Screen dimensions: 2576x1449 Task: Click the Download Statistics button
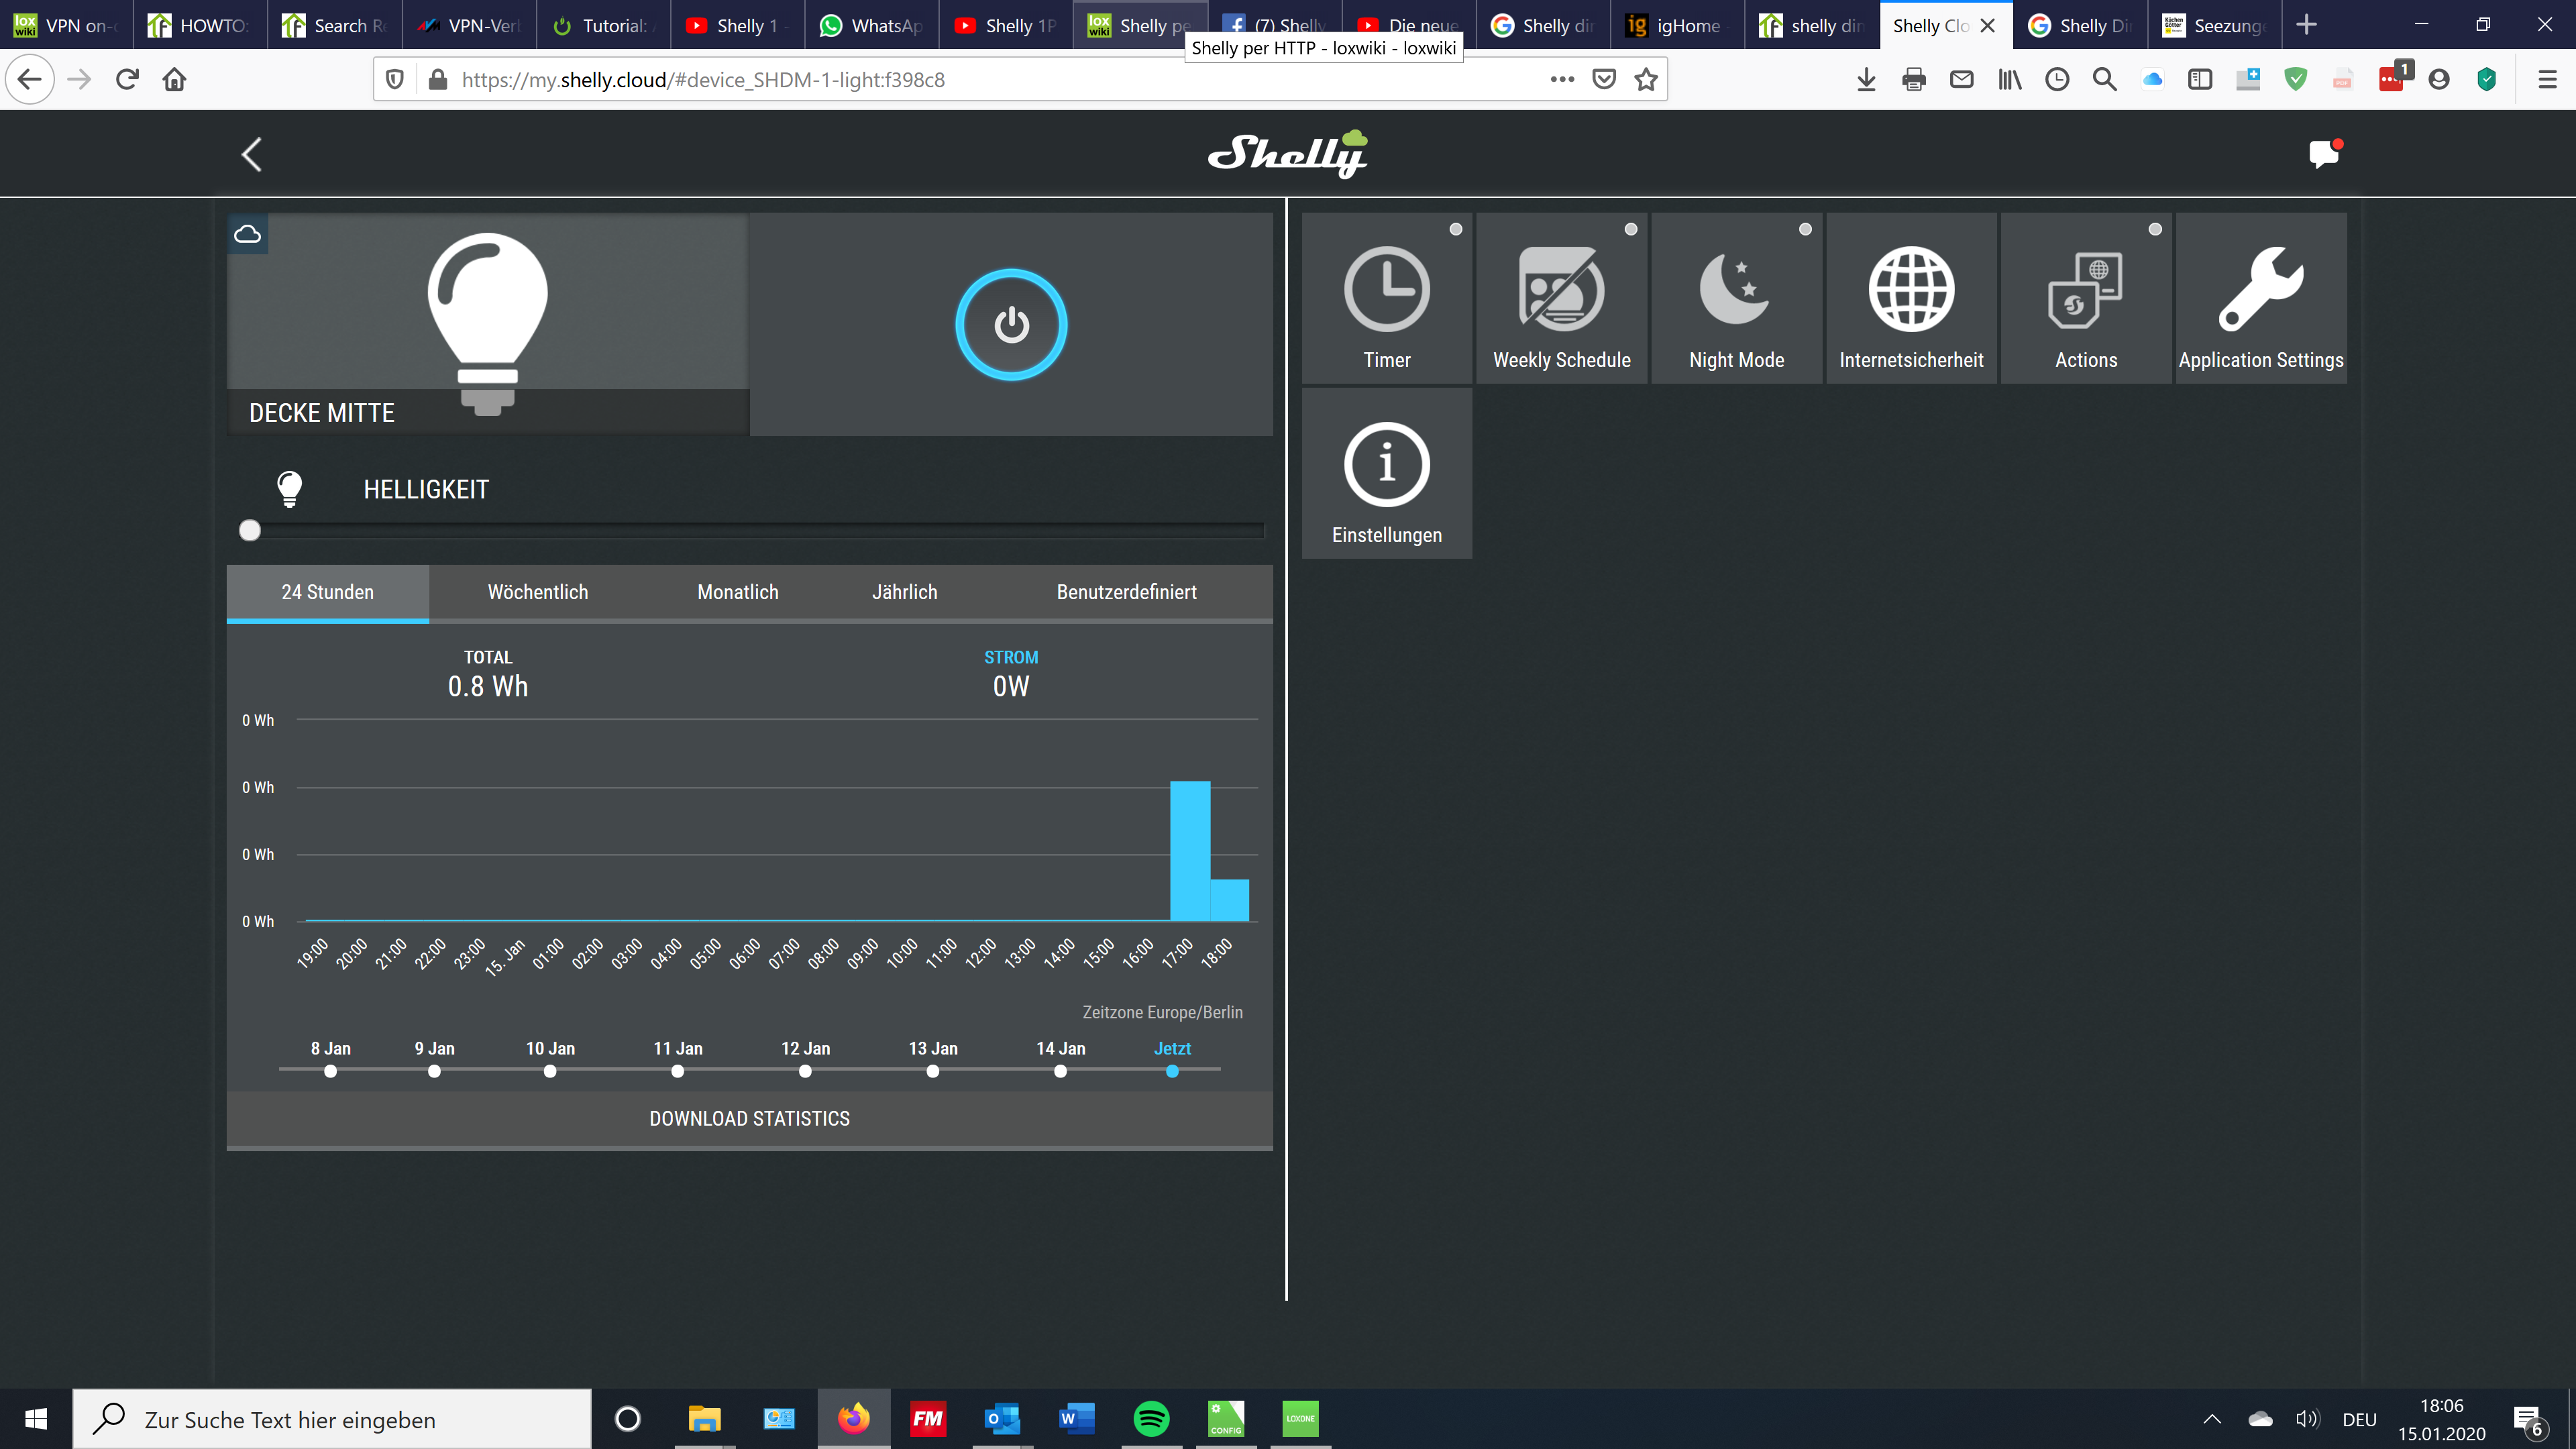pyautogui.click(x=750, y=1118)
